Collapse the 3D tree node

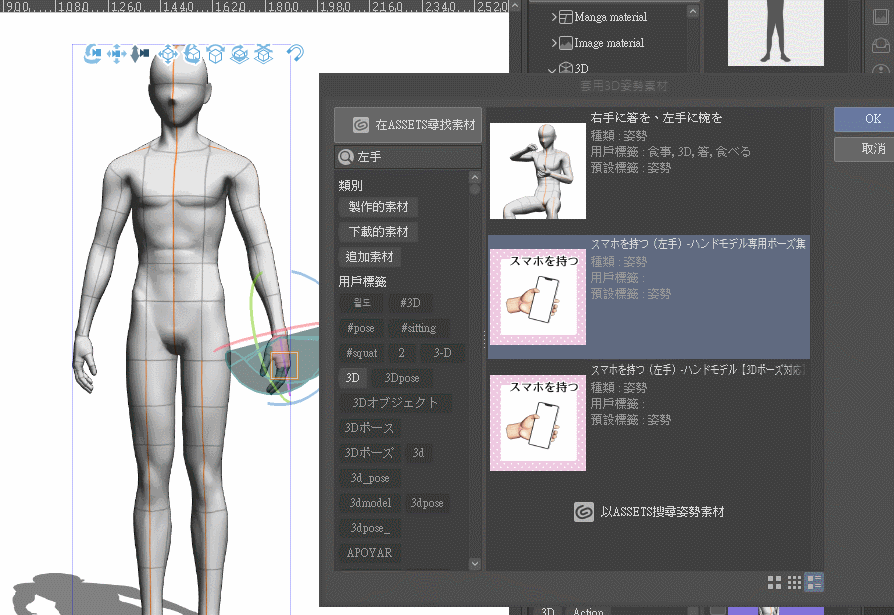click(552, 70)
